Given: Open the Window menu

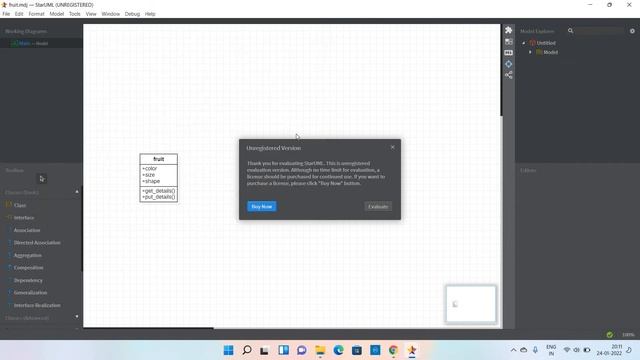Looking at the screenshot, I should 111,14.
